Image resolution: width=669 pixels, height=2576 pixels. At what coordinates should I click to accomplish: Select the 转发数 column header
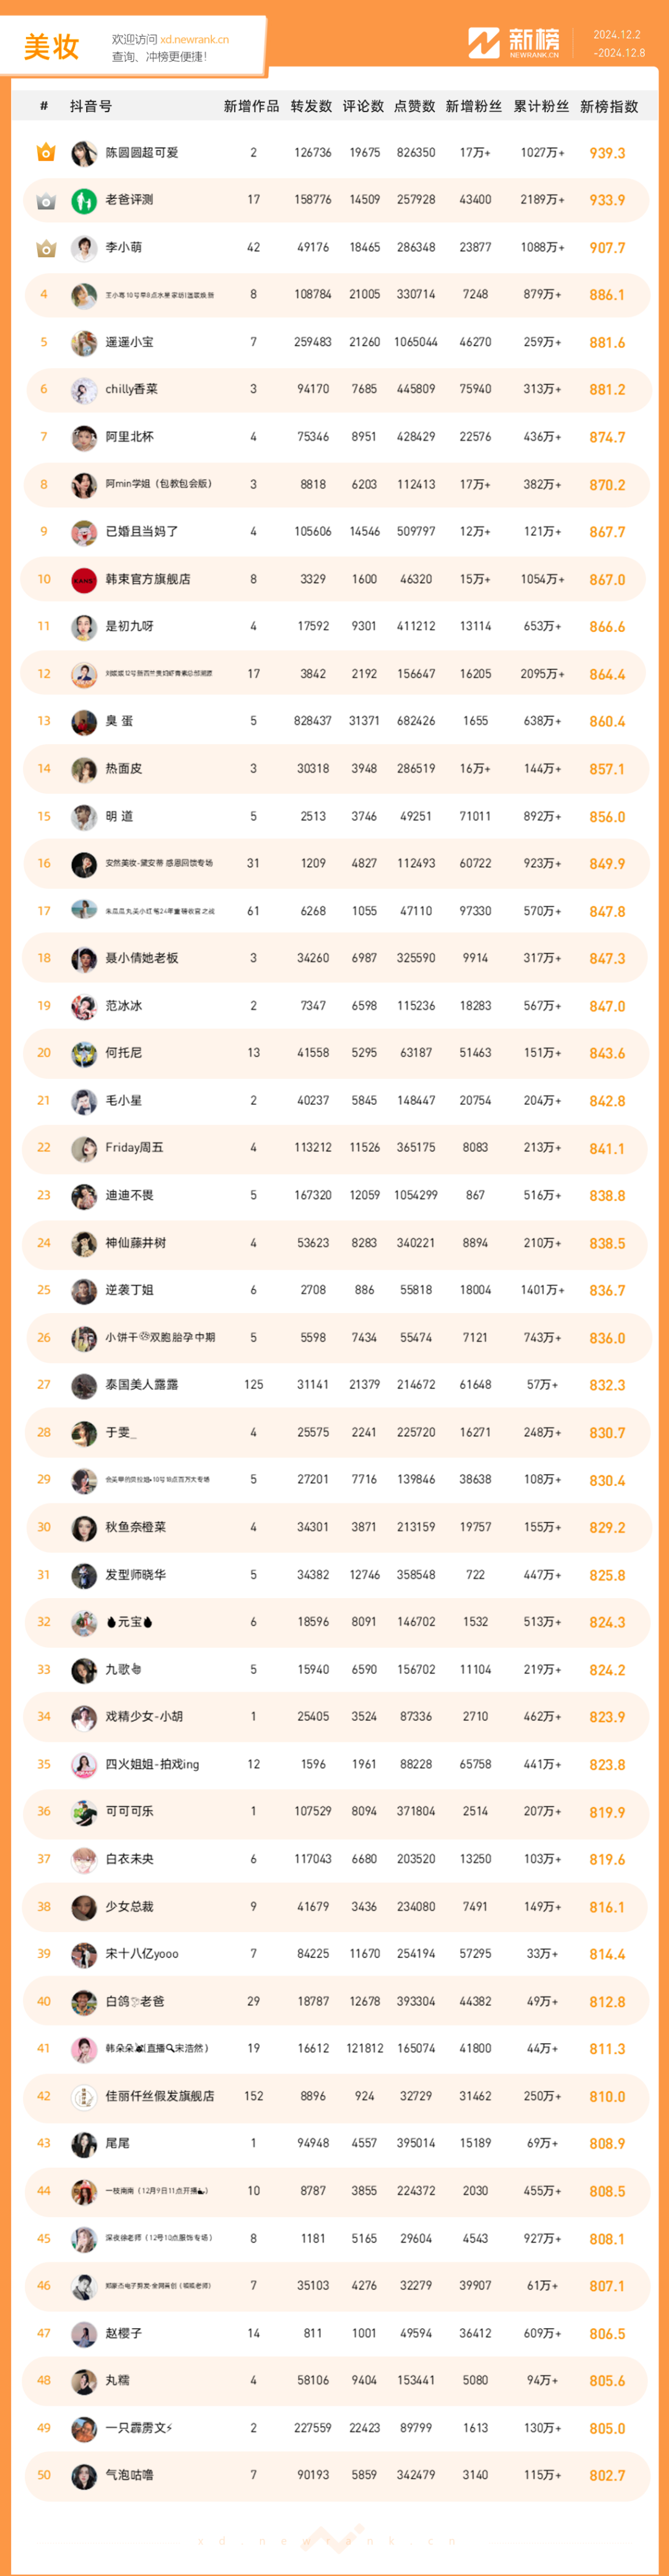click(311, 106)
